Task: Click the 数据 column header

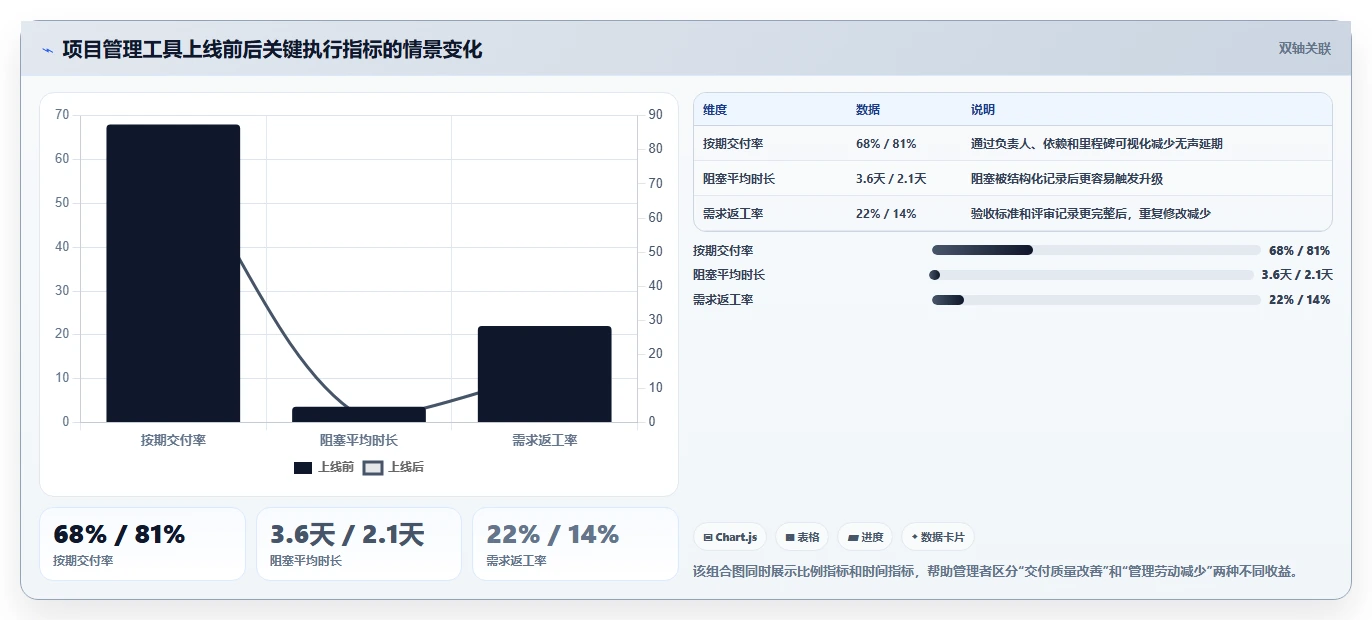Action: [868, 110]
